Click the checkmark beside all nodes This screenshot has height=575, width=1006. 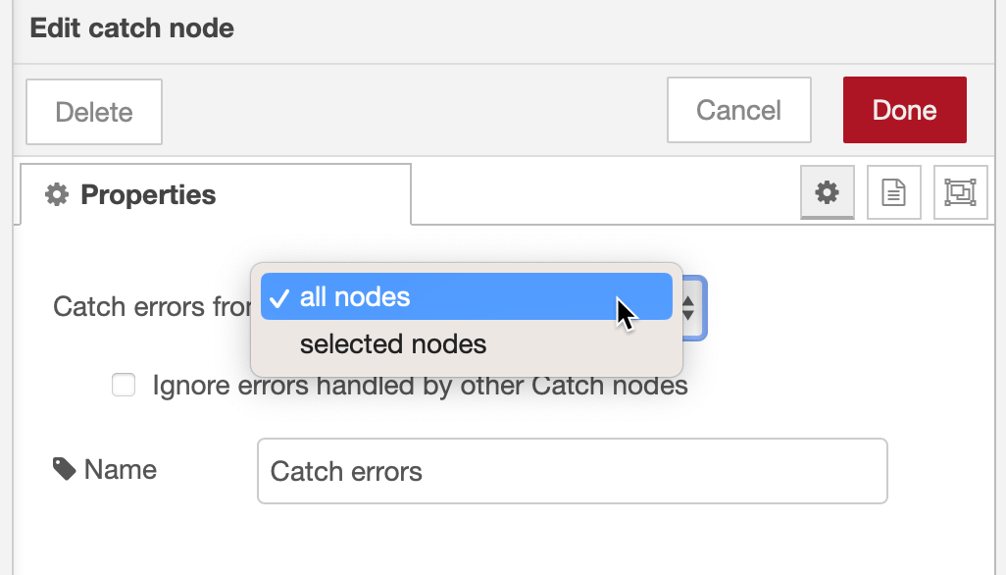[279, 298]
